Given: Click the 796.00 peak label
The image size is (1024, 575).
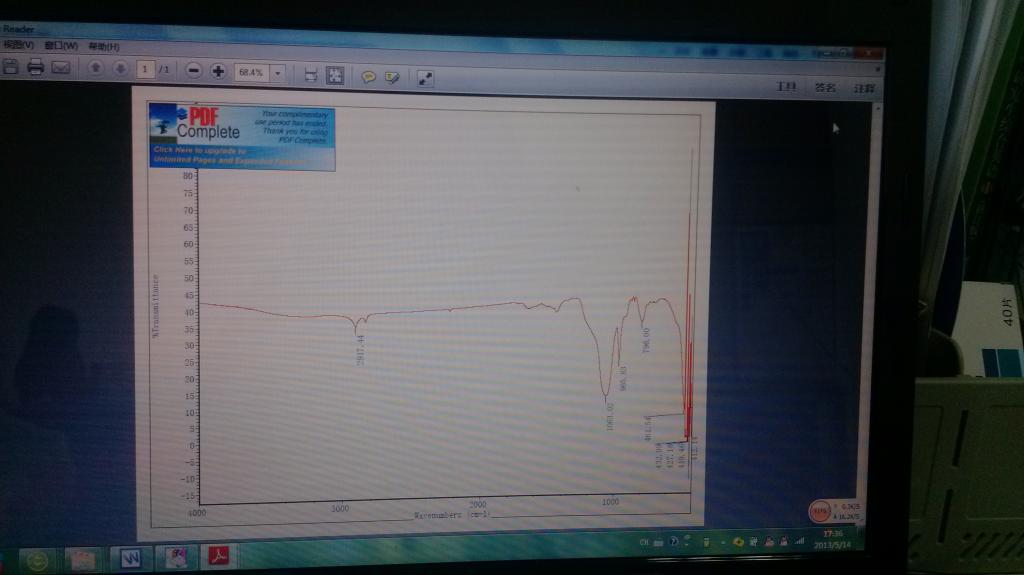Looking at the screenshot, I should tap(646, 340).
